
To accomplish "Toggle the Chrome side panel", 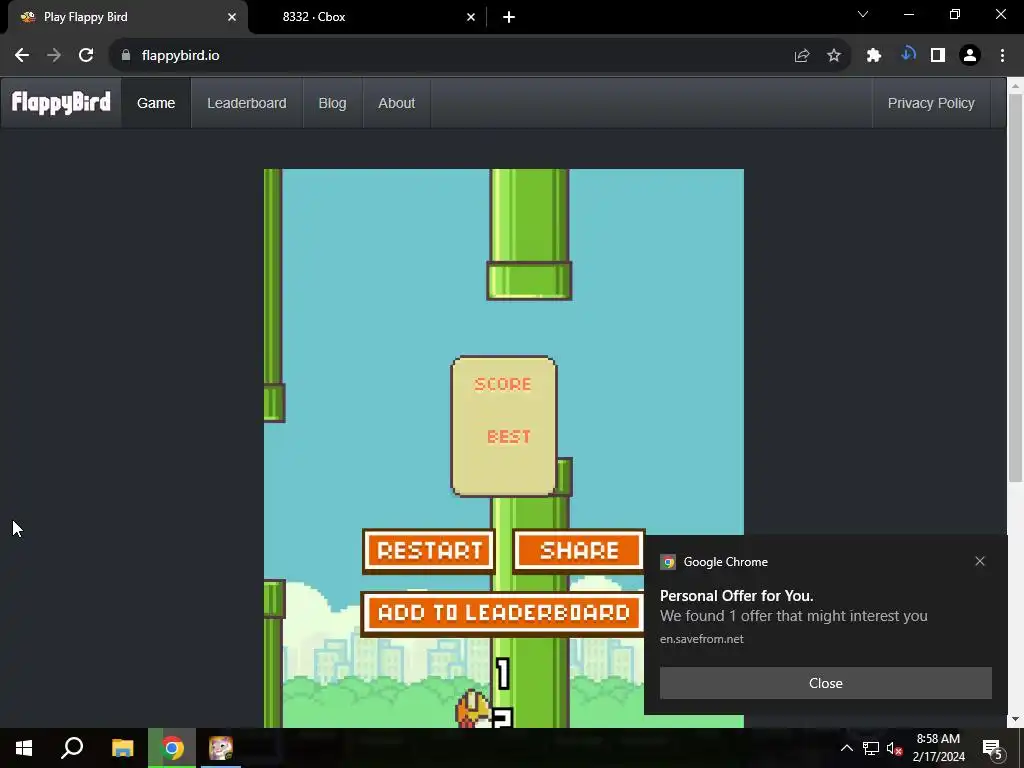I will (938, 56).
